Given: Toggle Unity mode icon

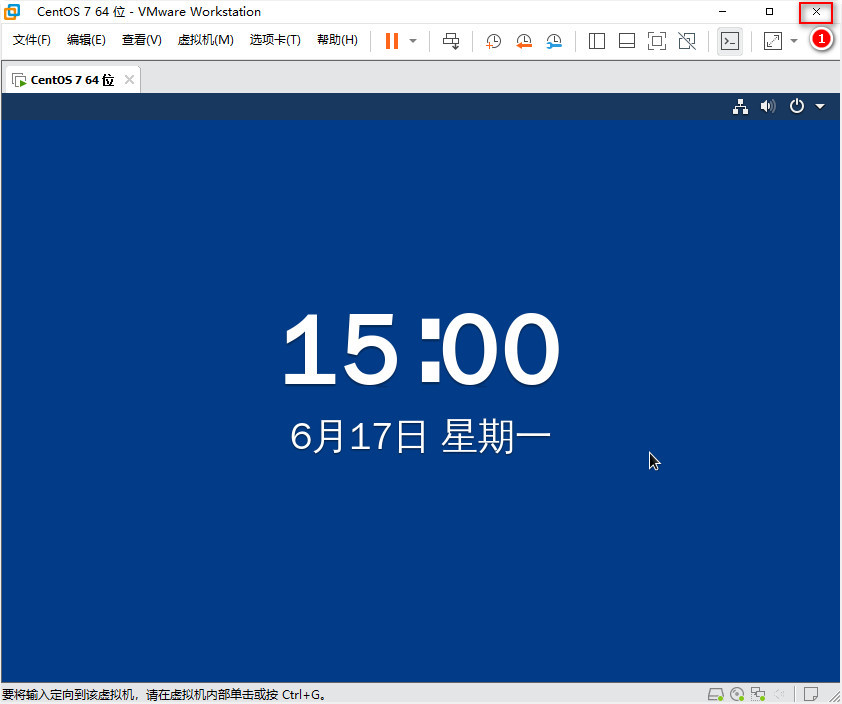Looking at the screenshot, I should tap(687, 41).
